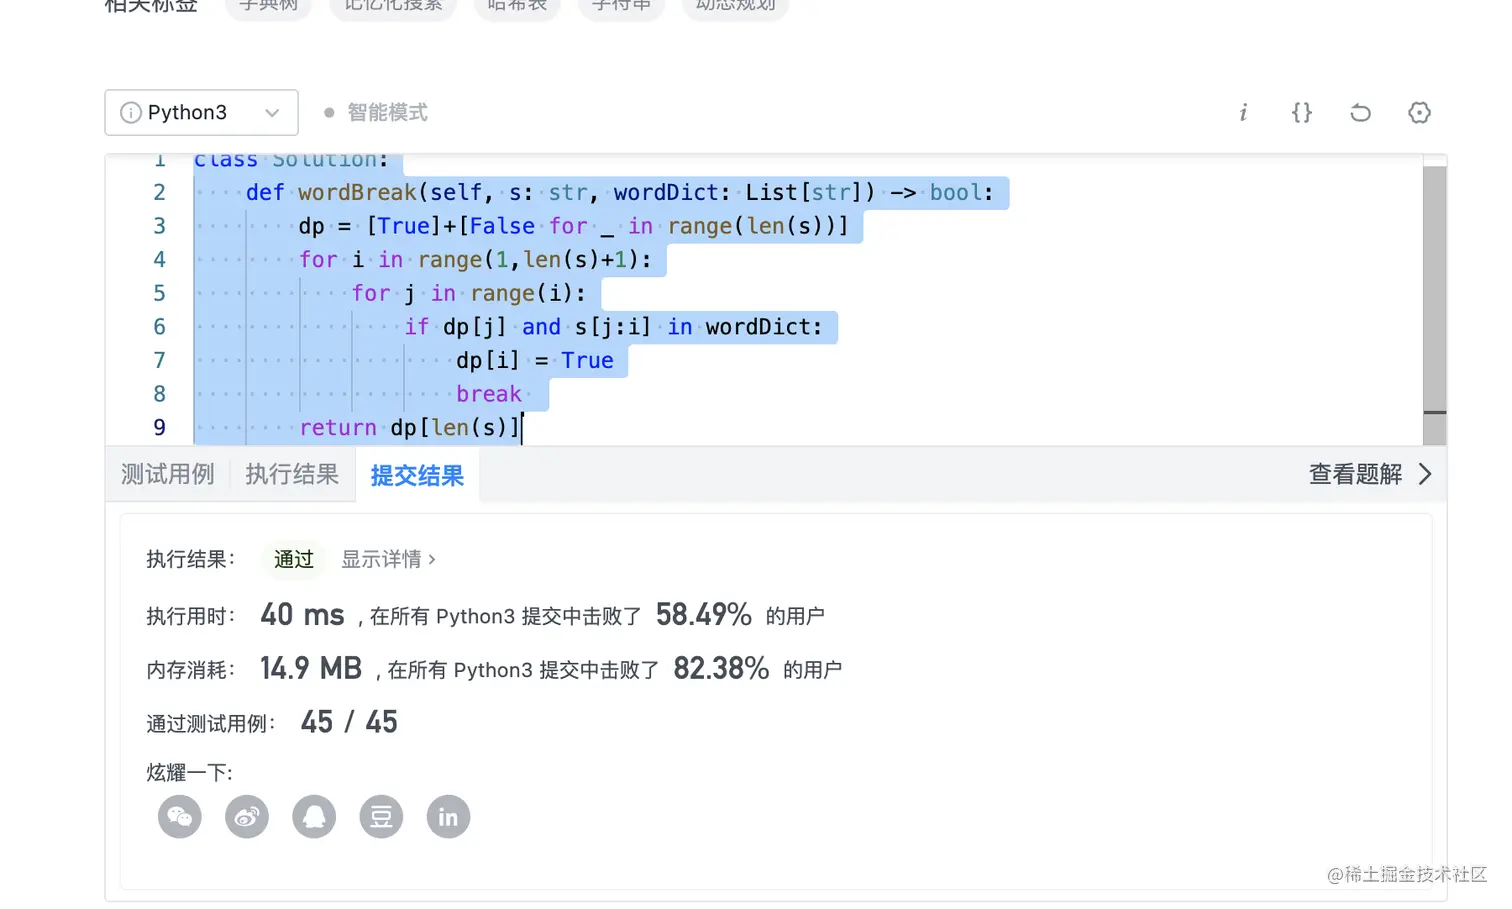1512x909 pixels.
Task: Place cursor on the 'return dp[len(s)]' line
Action: (410, 427)
